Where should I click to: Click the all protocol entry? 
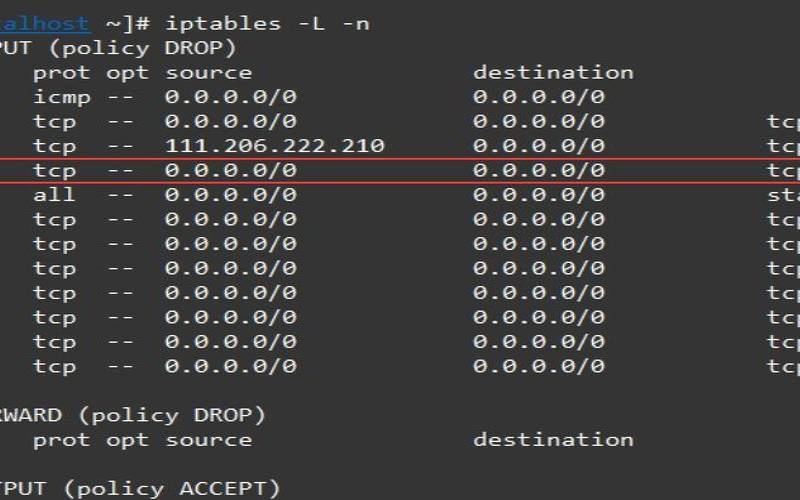pos(54,195)
